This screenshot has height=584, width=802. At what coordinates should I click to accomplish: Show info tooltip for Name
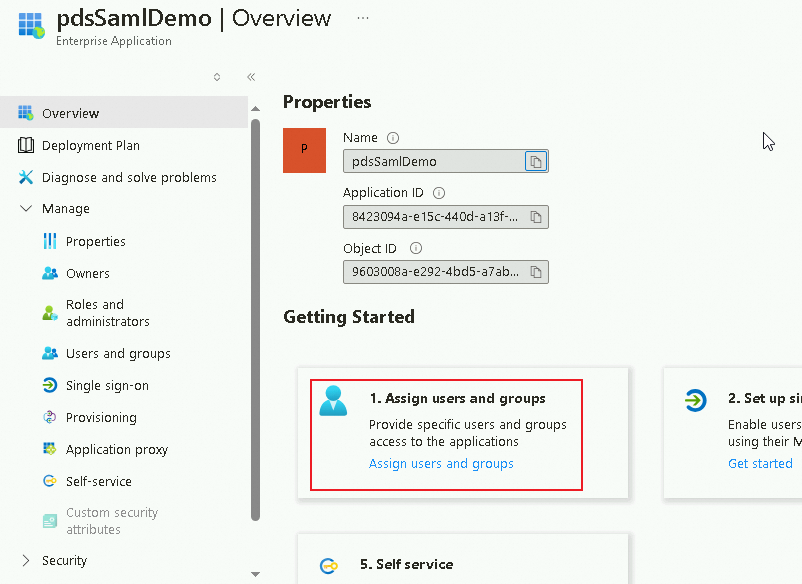[393, 138]
